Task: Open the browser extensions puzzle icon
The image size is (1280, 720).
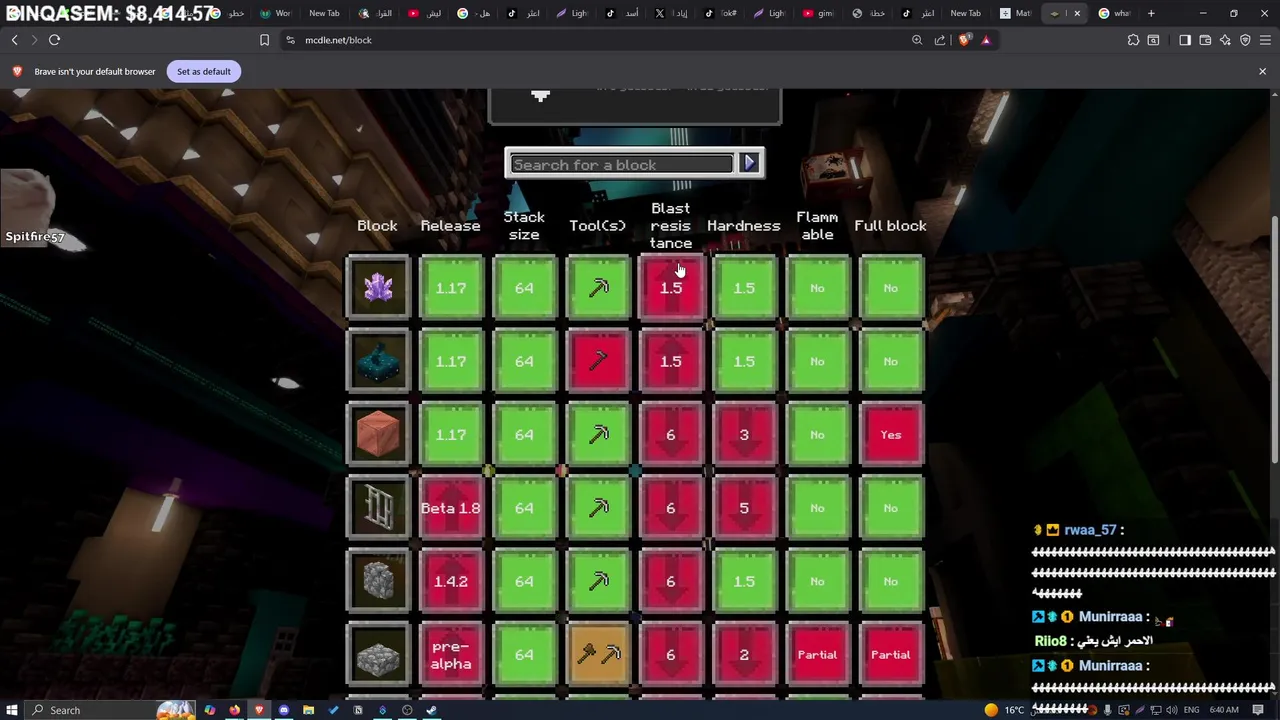Action: [1133, 40]
